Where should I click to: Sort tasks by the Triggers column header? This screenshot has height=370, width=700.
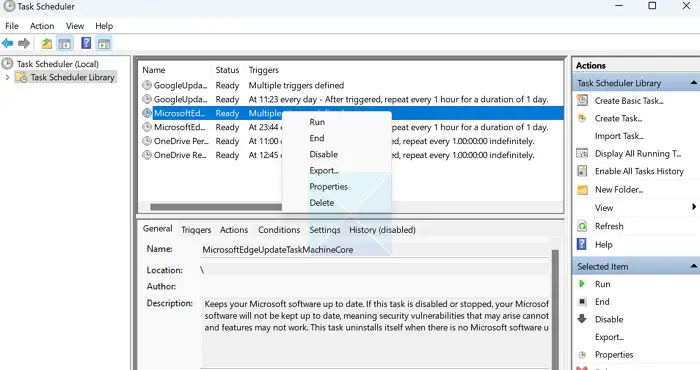click(x=263, y=70)
